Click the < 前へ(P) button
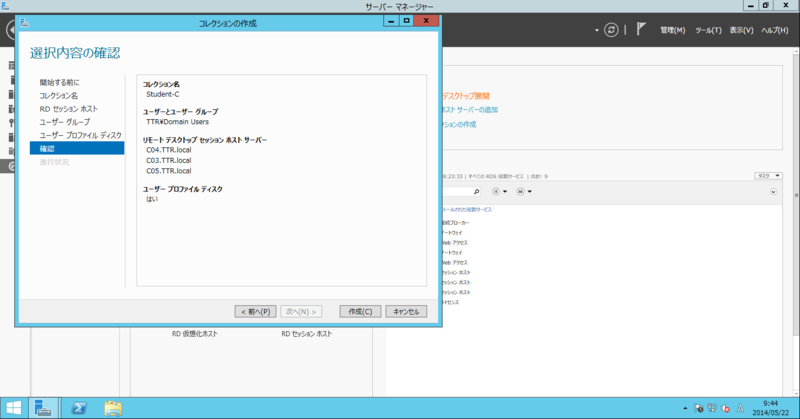The image size is (800, 419). (256, 311)
